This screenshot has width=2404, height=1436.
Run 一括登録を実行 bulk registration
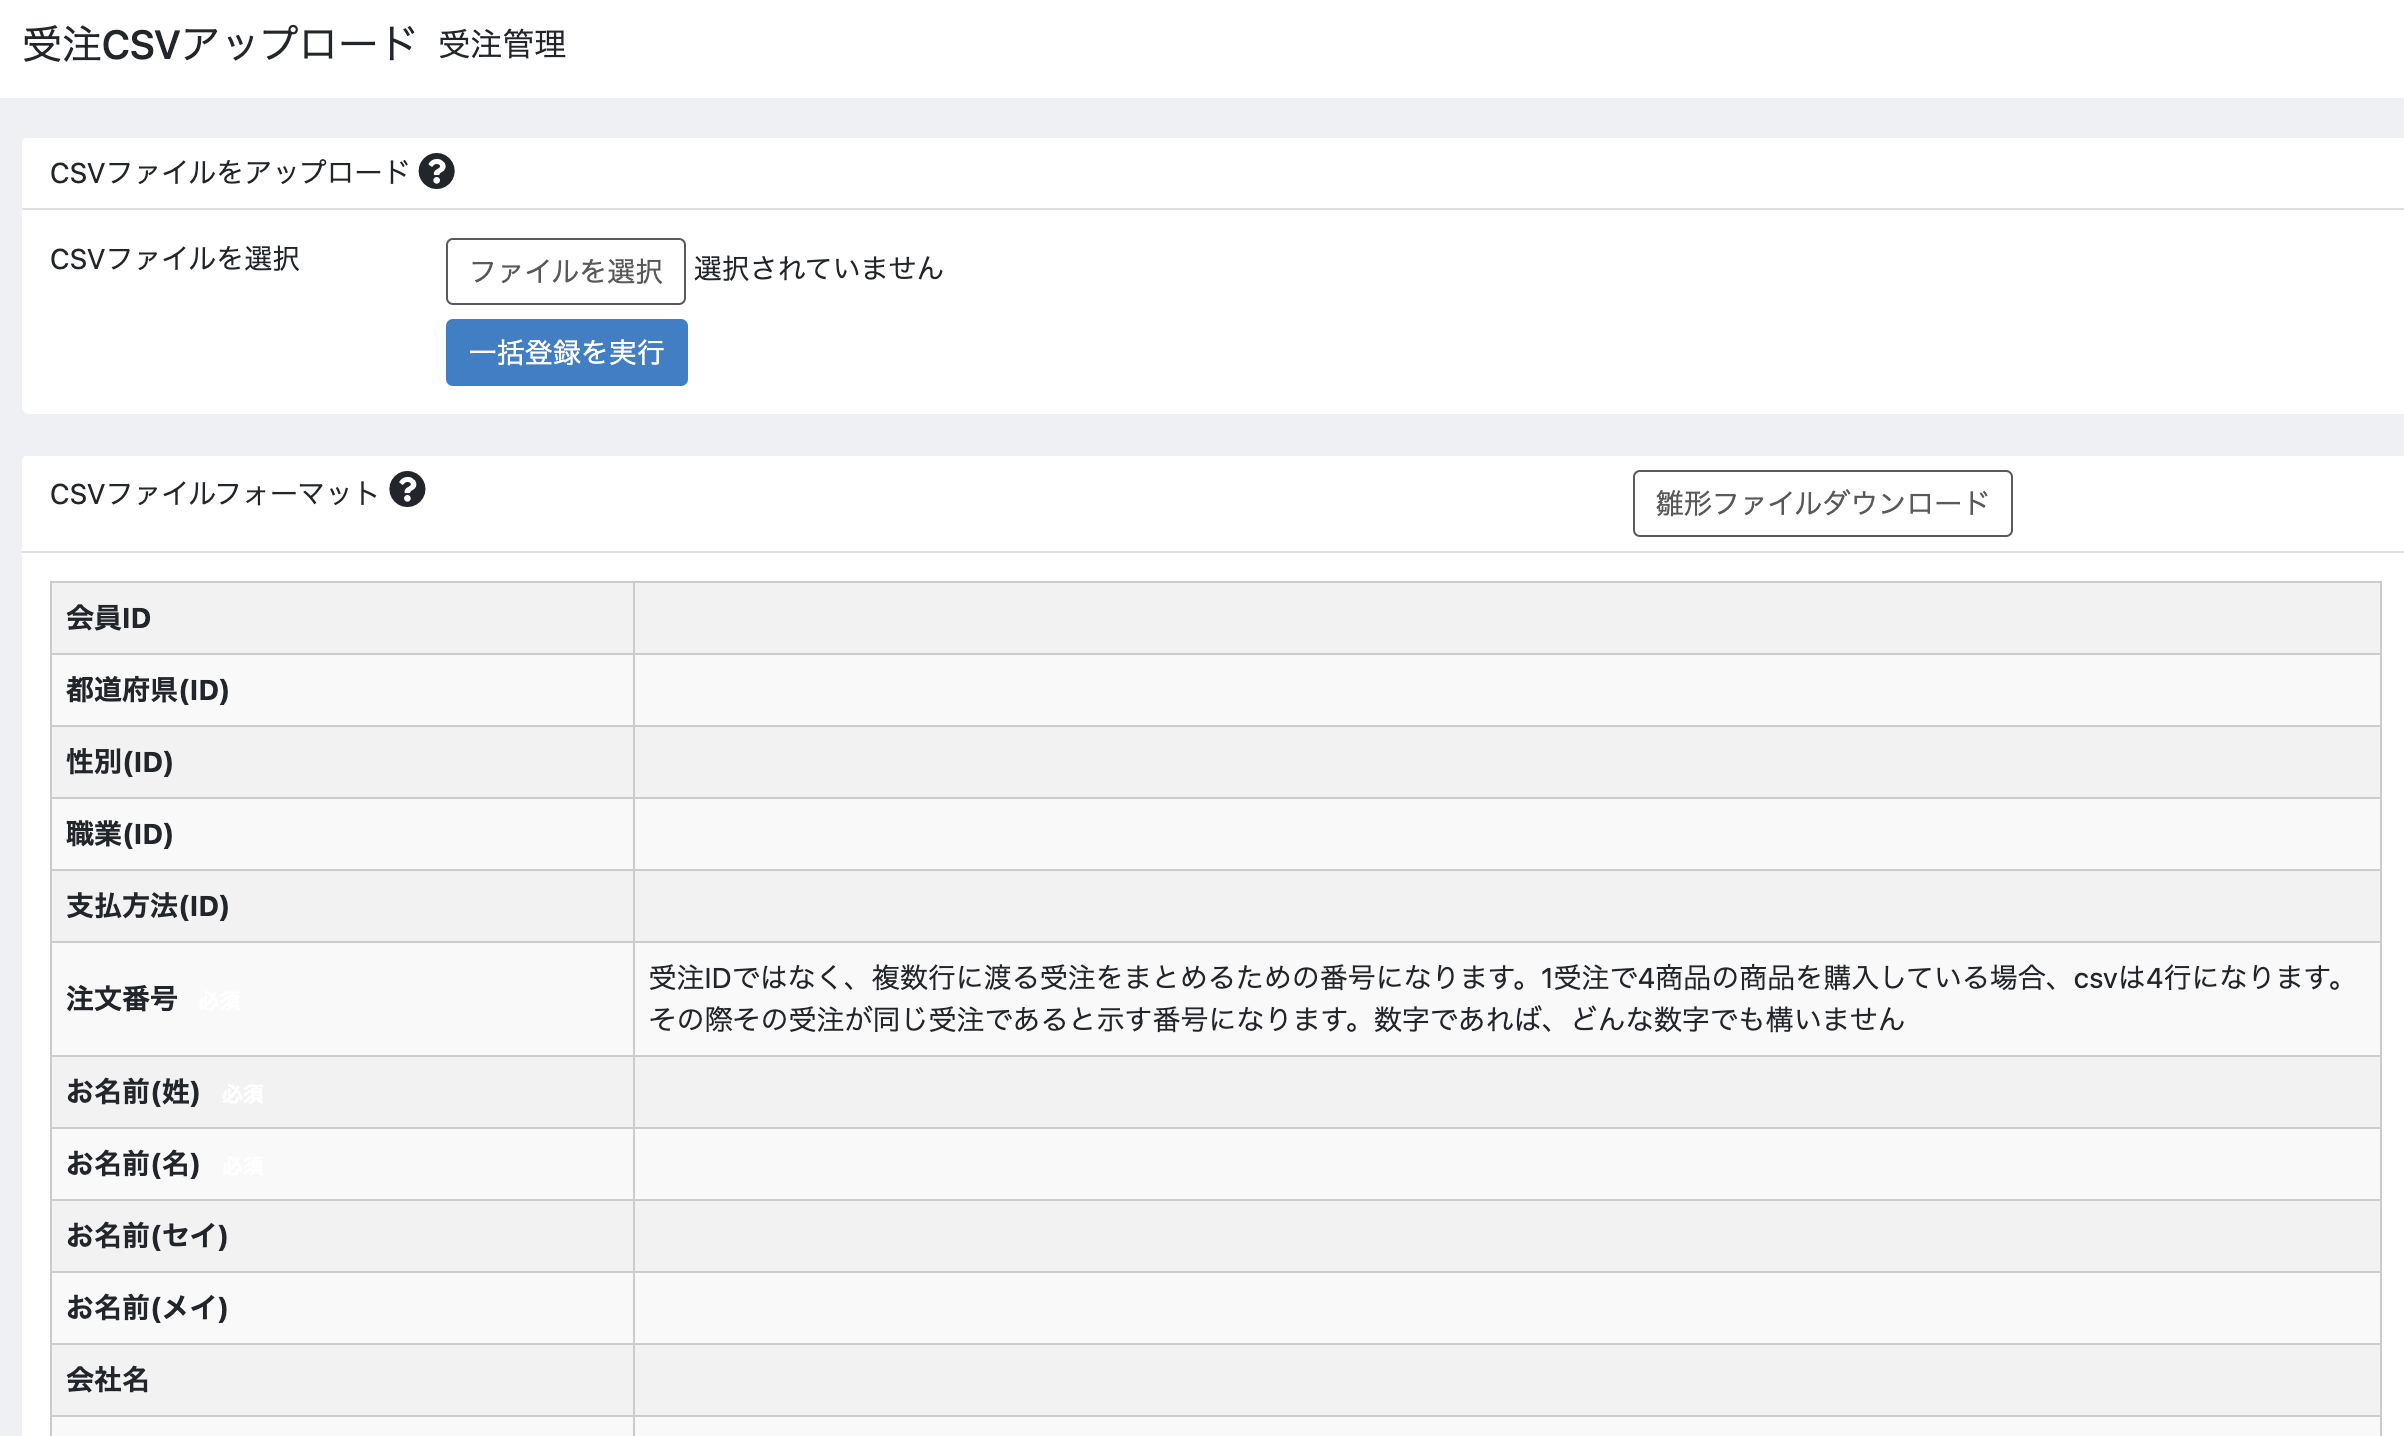pyautogui.click(x=567, y=352)
